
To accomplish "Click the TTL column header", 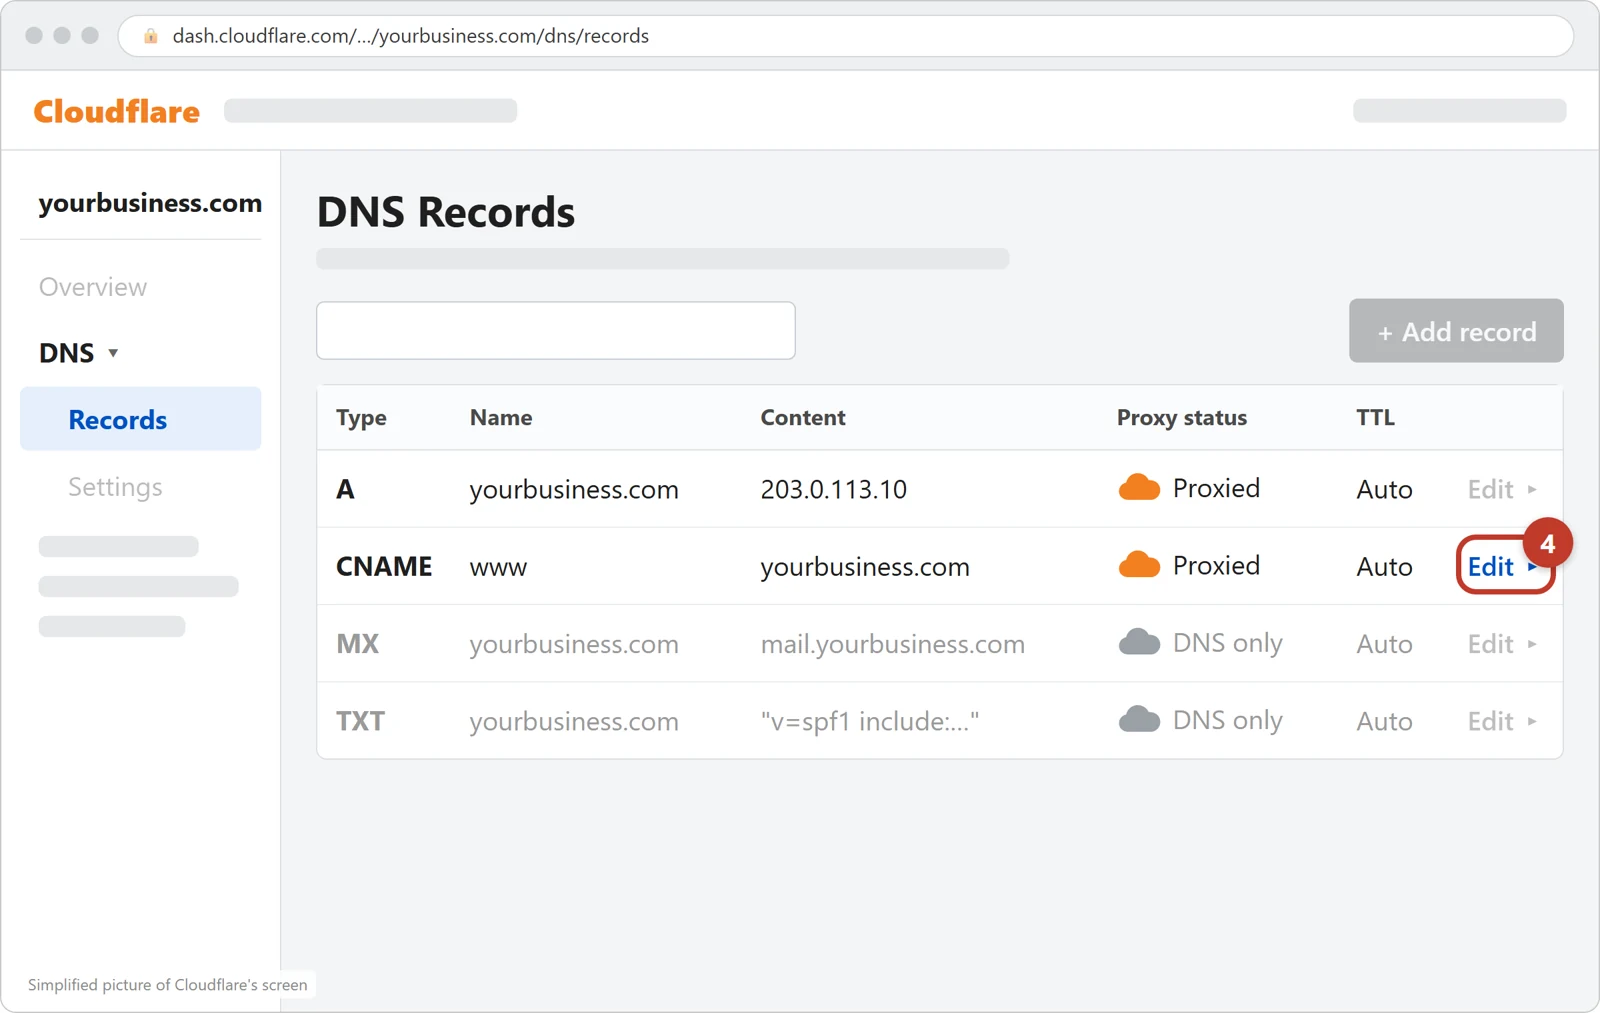I will point(1375,418).
